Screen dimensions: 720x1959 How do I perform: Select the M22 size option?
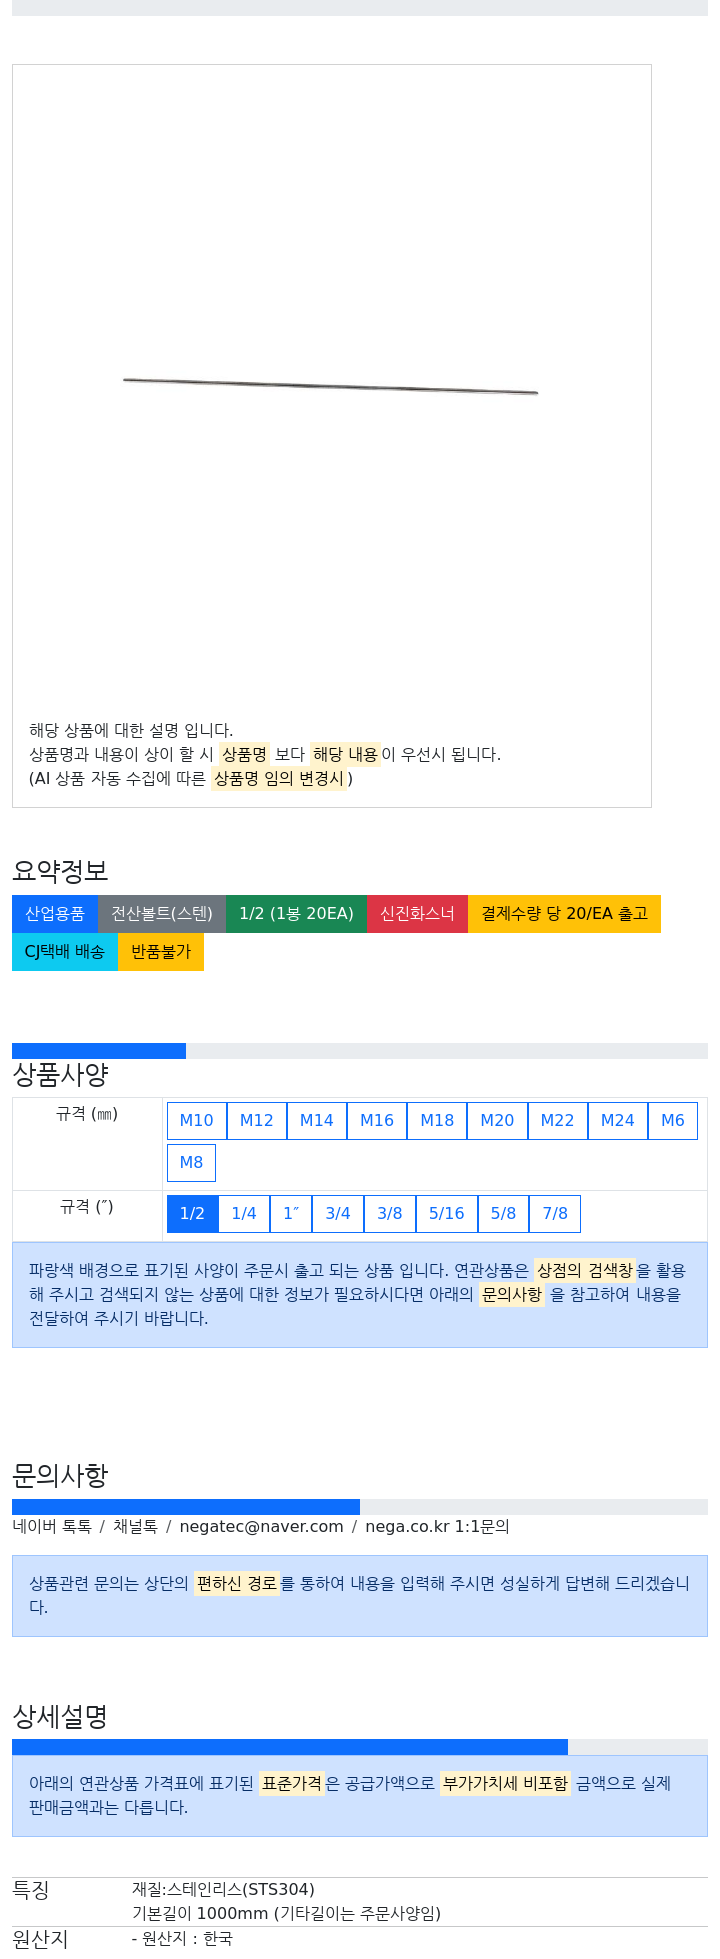(558, 1121)
